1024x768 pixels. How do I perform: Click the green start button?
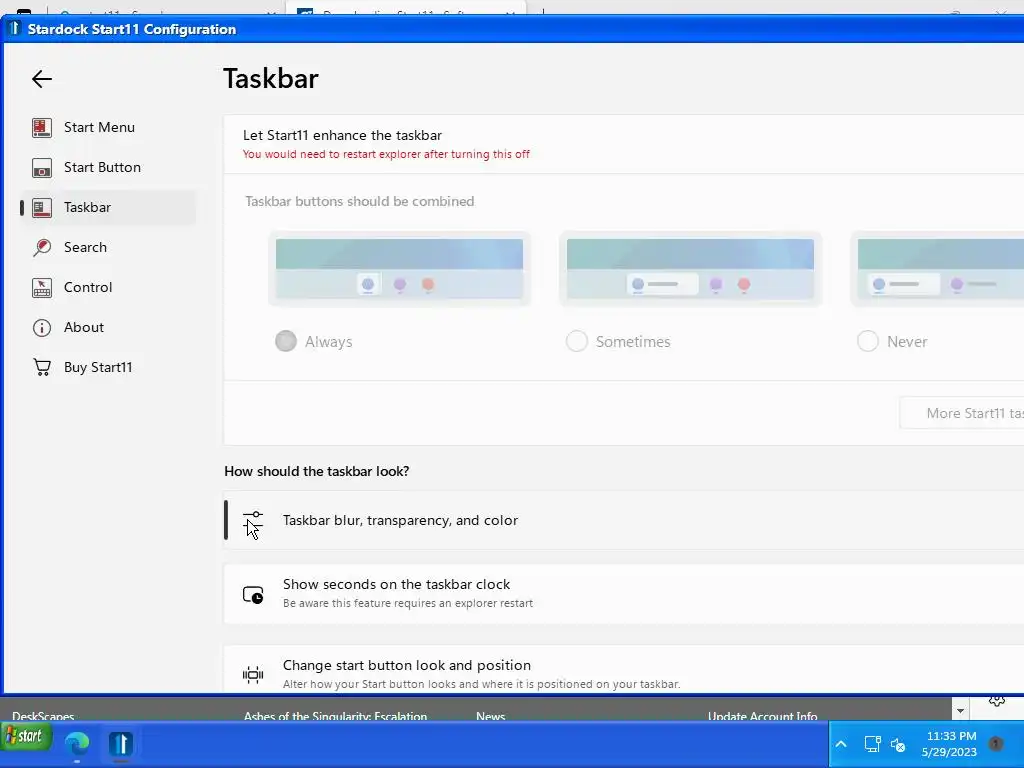pos(25,737)
